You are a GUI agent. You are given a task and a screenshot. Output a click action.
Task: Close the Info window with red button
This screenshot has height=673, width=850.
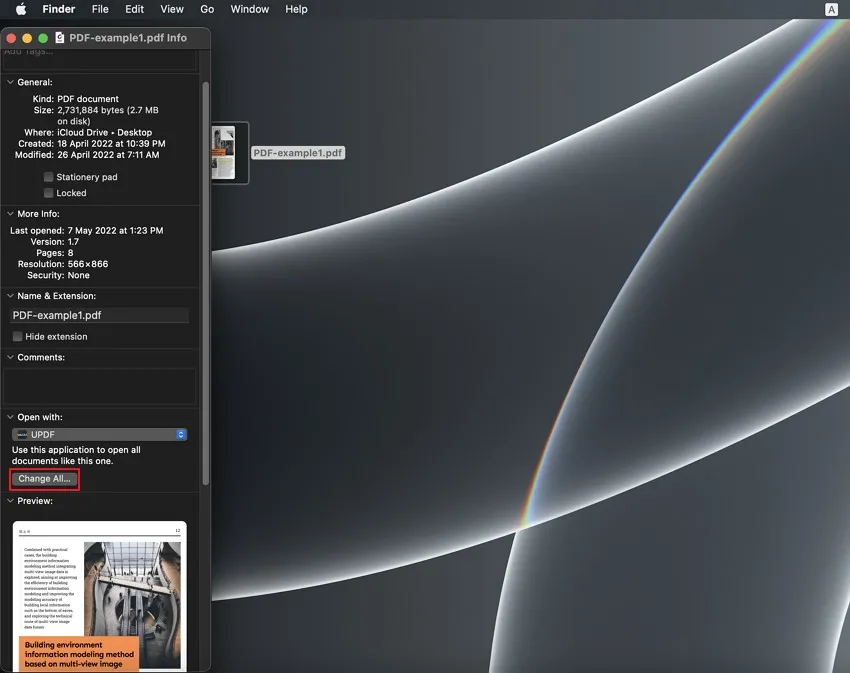tap(11, 38)
